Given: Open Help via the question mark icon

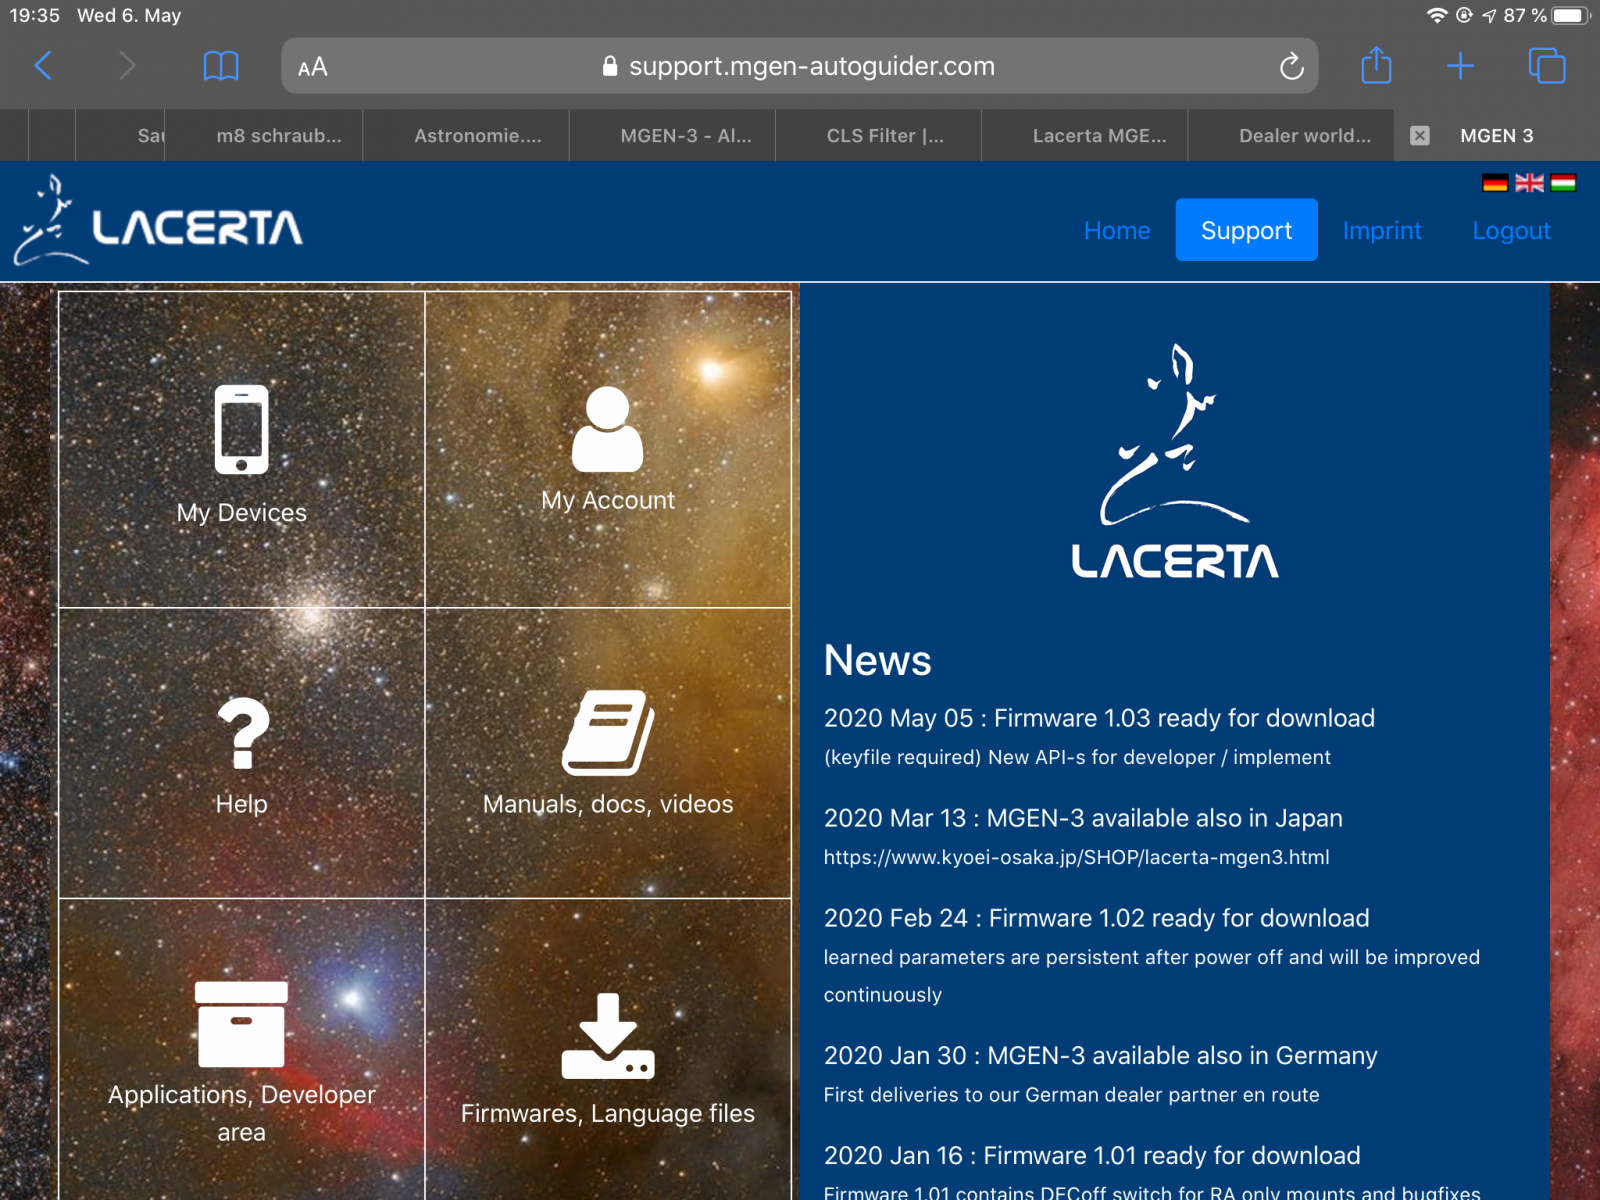Looking at the screenshot, I should coord(243,733).
